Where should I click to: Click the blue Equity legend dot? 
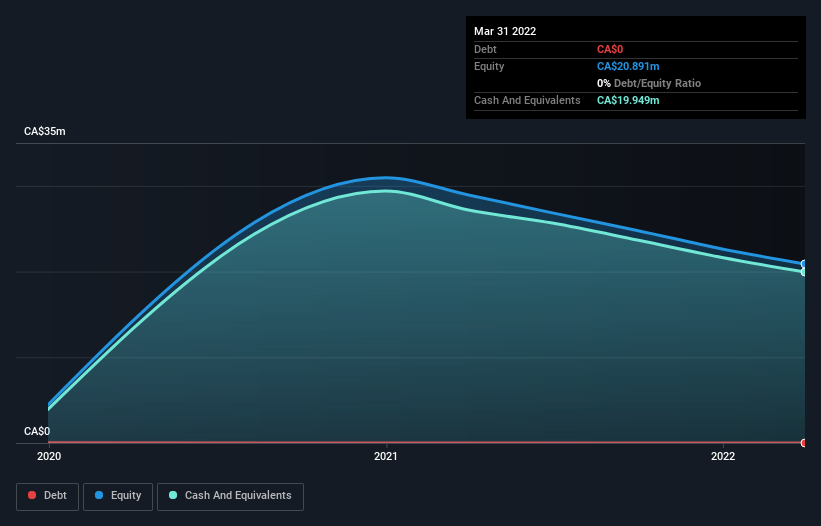pos(99,495)
